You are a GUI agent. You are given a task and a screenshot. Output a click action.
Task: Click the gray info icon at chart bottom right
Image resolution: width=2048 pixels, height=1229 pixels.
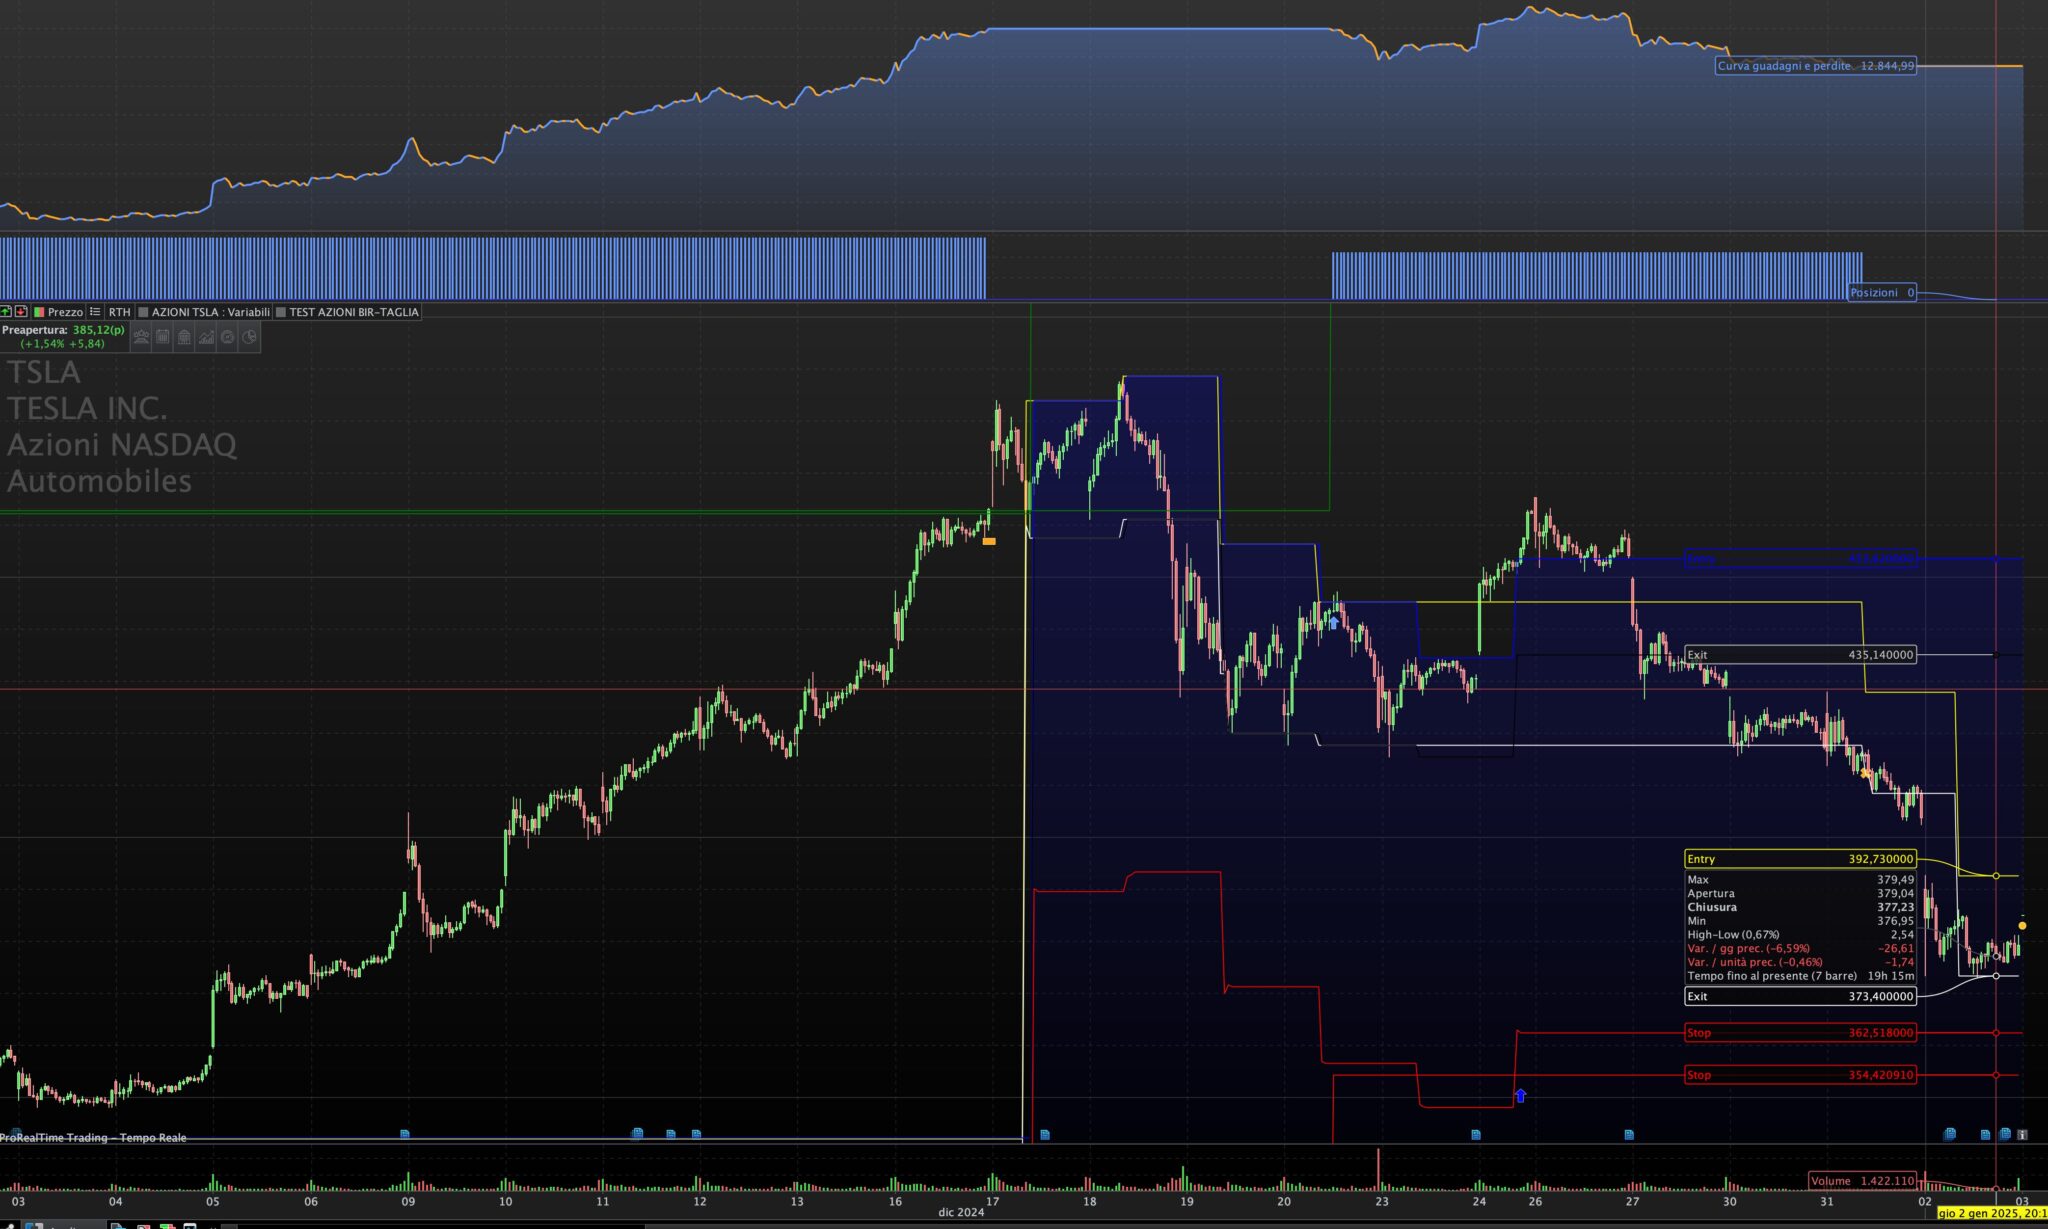pos(2023,1135)
